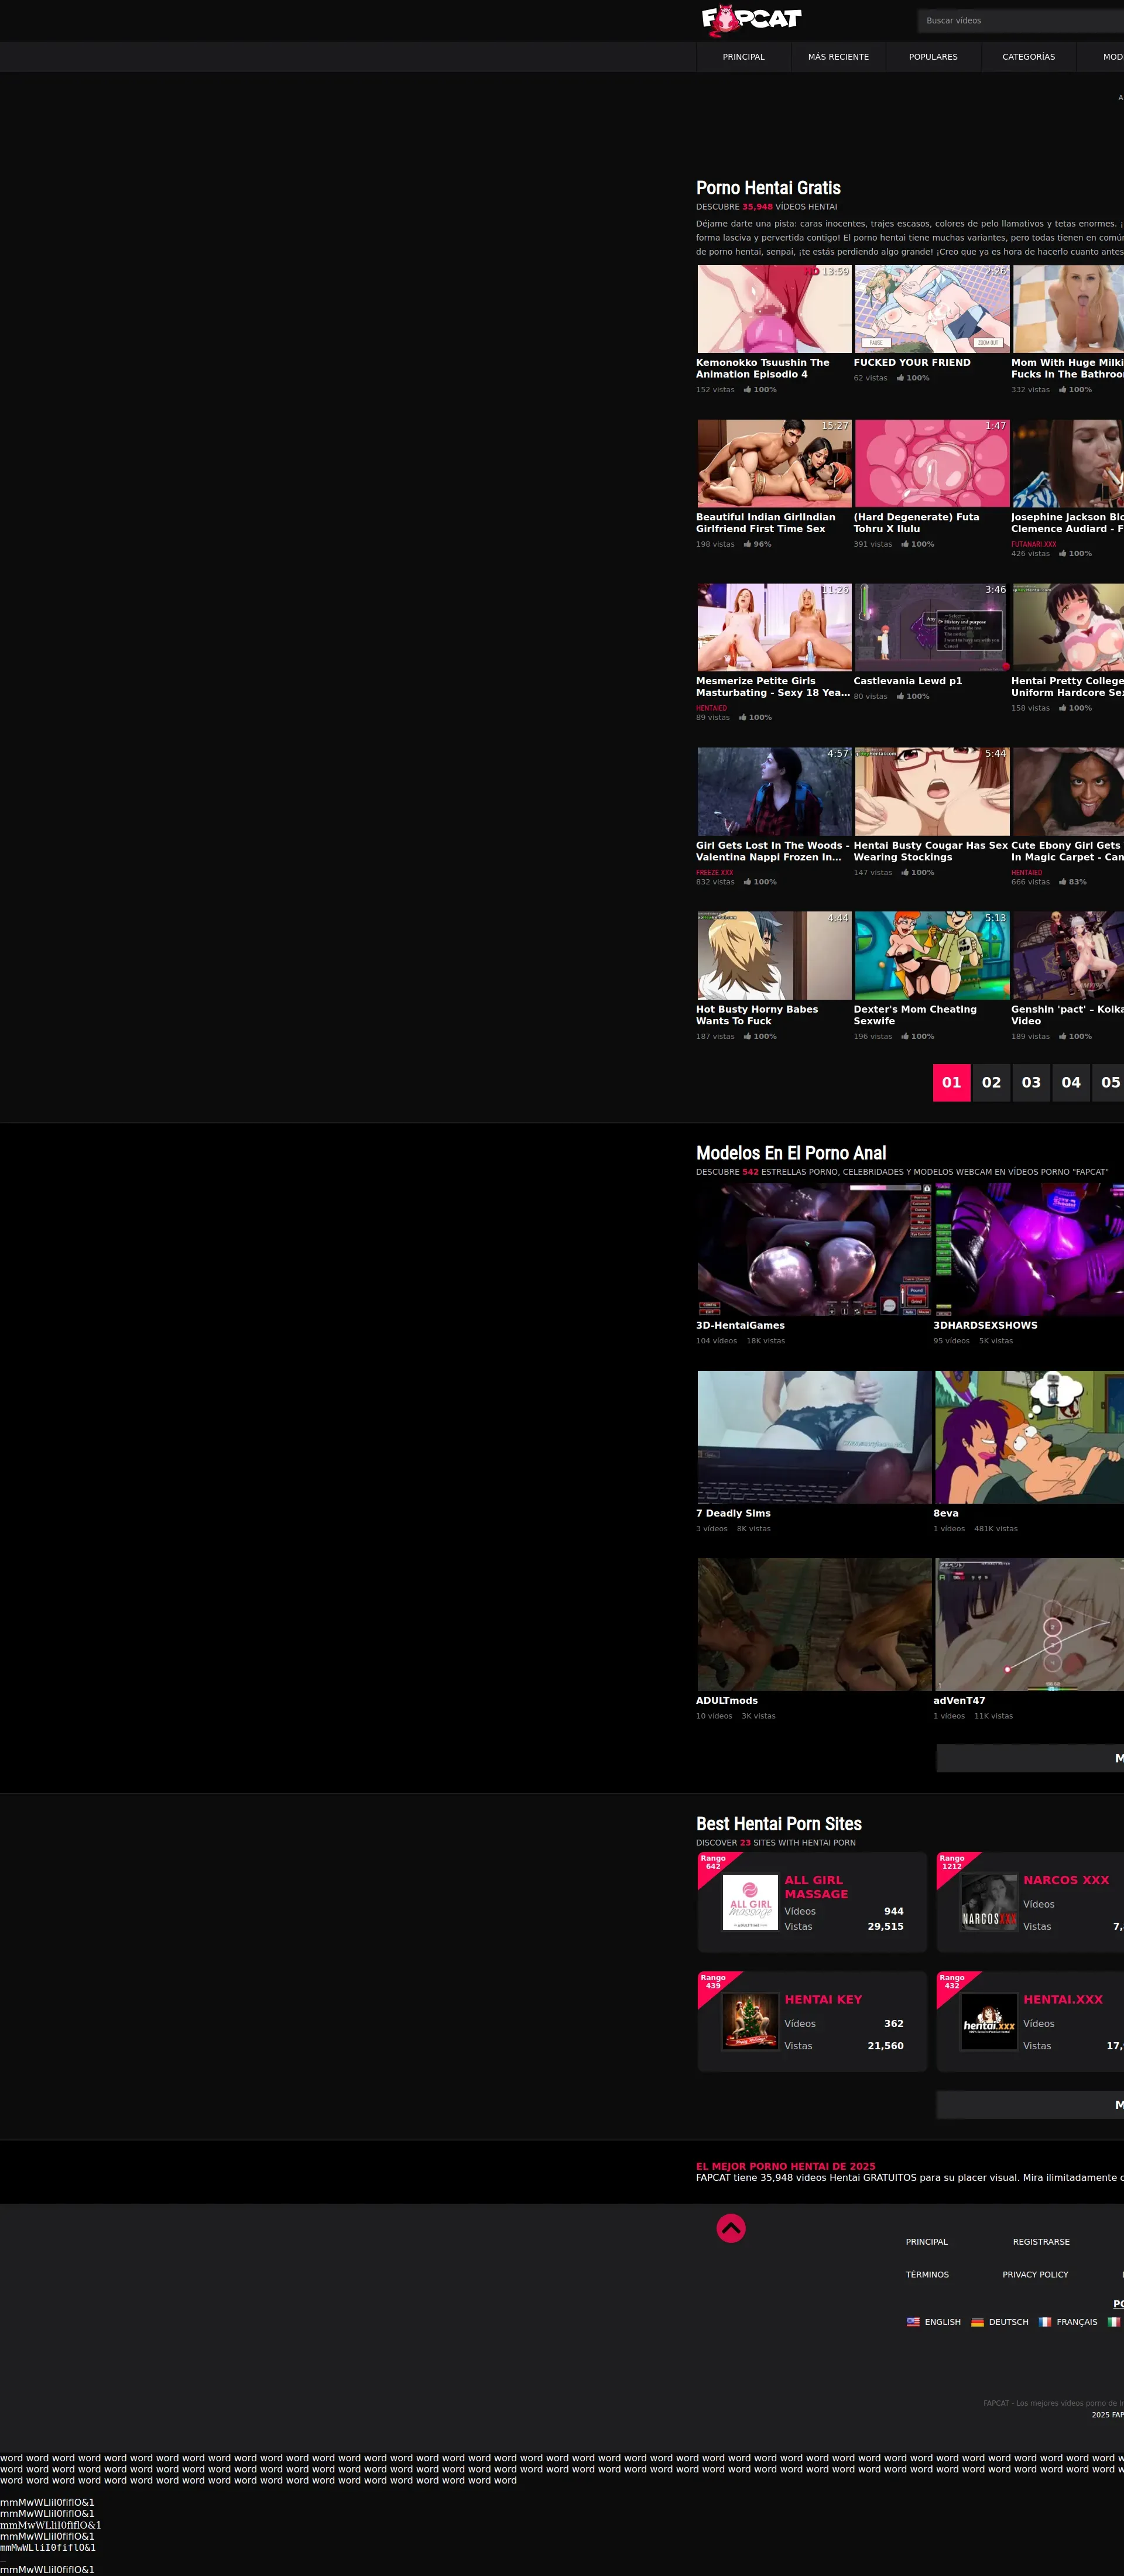Open the Categorías navigation tab
The width and height of the screenshot is (1124, 2576).
click(1028, 57)
